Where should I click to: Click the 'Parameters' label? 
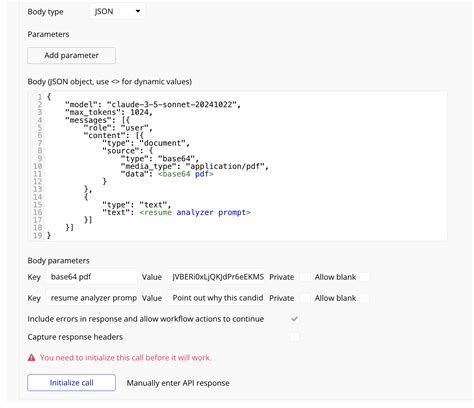point(48,34)
